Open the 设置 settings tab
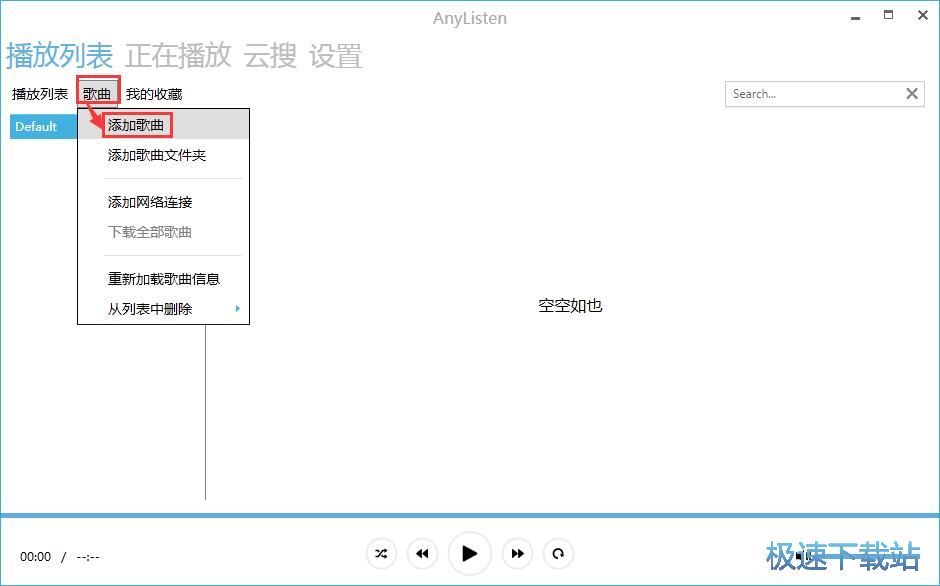Viewport: 940px width, 586px height. tap(336, 56)
